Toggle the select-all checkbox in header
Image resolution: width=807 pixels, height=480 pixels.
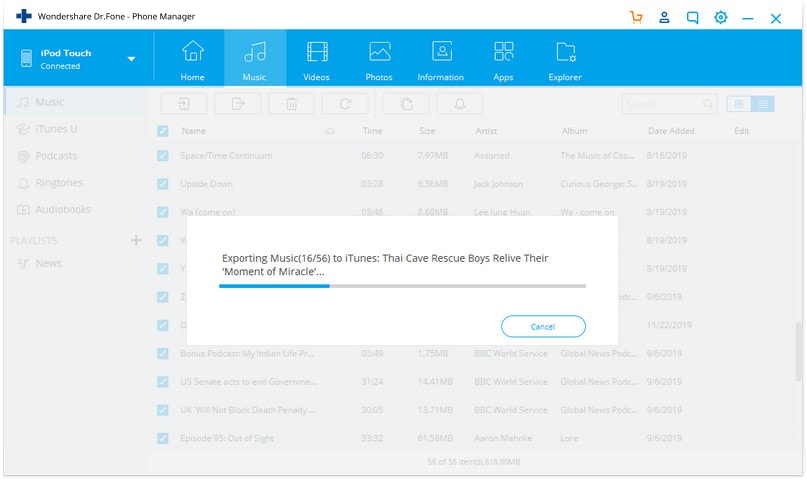pyautogui.click(x=163, y=131)
